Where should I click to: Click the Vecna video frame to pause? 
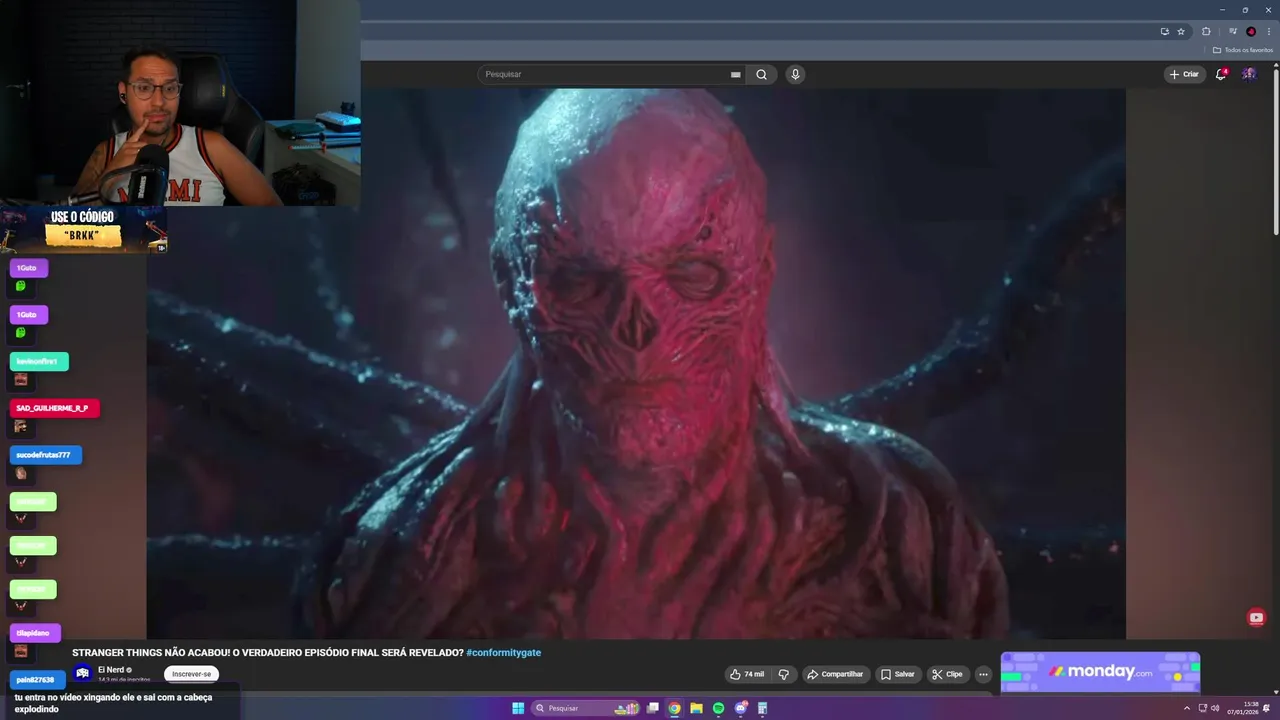tap(636, 363)
